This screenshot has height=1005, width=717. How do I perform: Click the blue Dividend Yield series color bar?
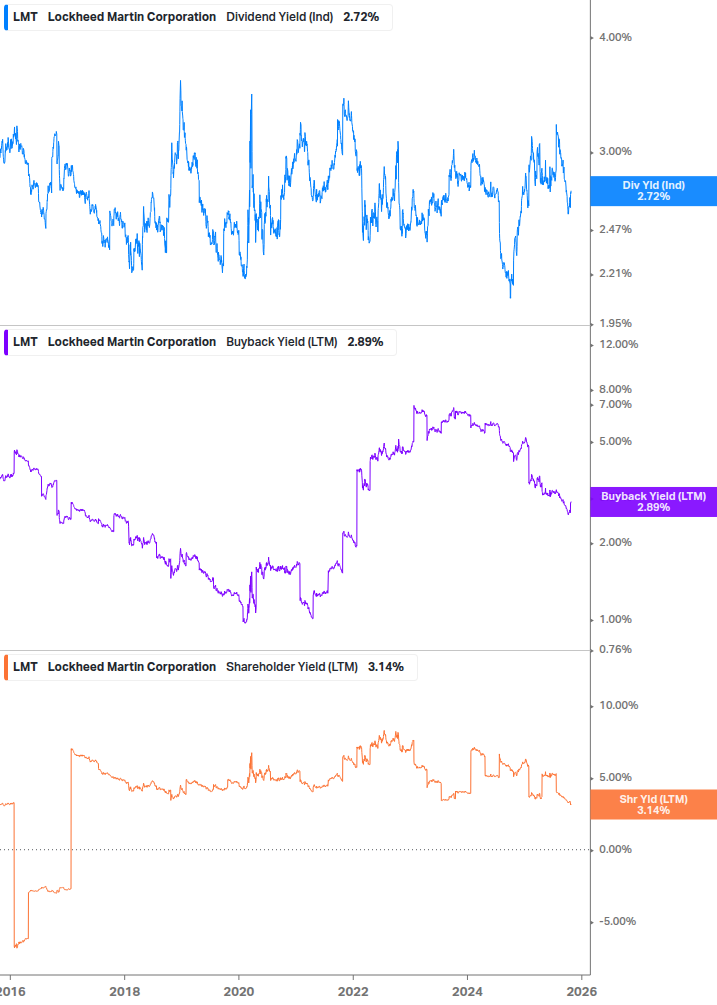point(6,17)
